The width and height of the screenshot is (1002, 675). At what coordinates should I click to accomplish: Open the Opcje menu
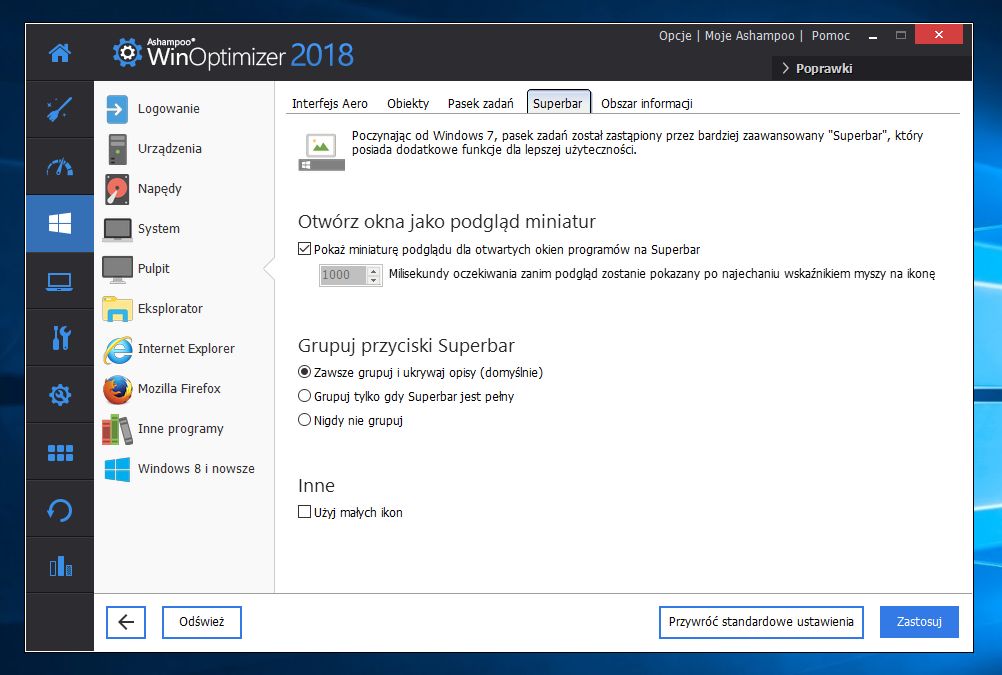pos(675,36)
